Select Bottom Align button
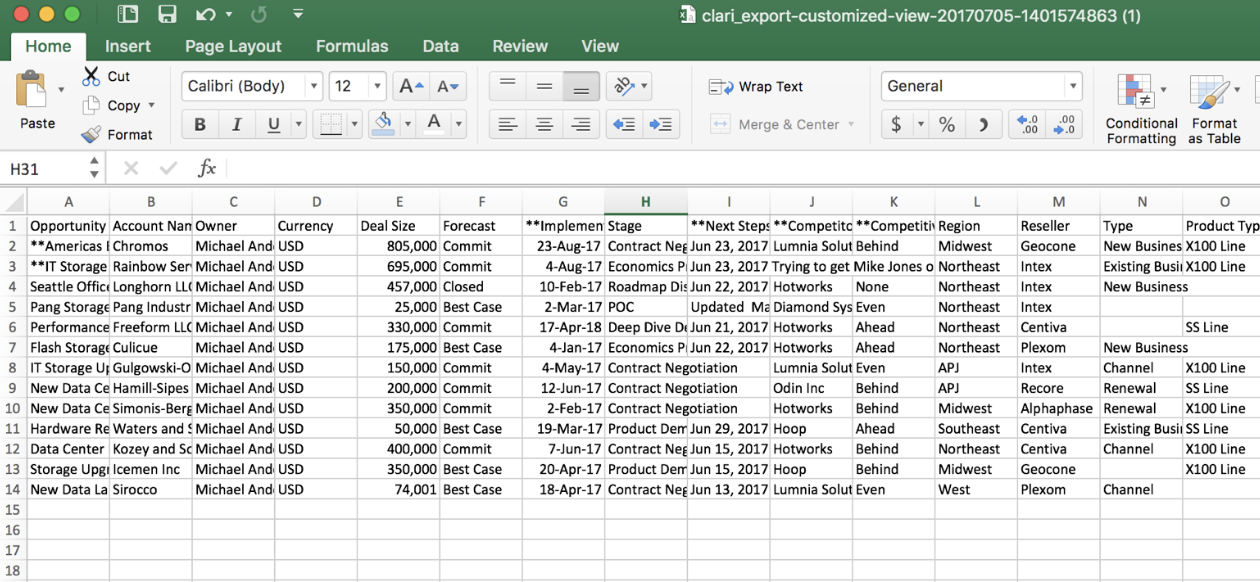Image resolution: width=1260 pixels, height=582 pixels. click(x=580, y=86)
